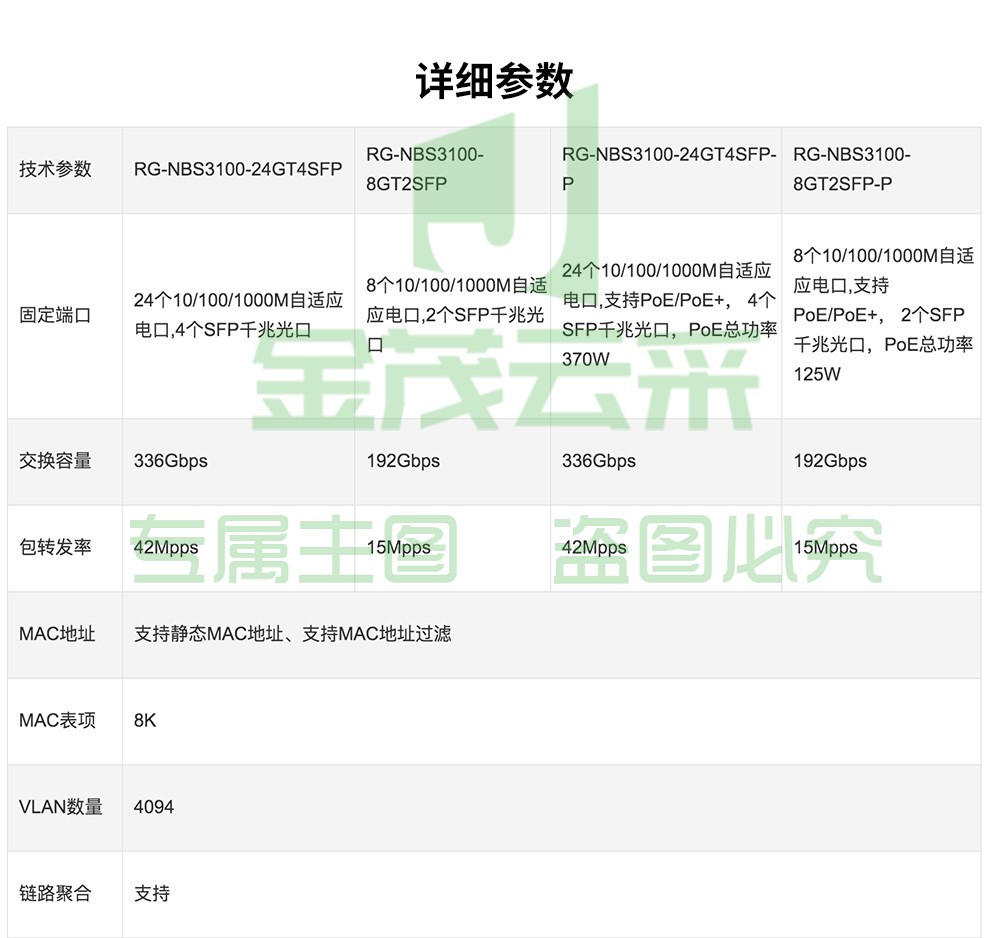Click model name RG-NBS3100-24GT4SFP header
The image size is (990, 938).
pyautogui.click(x=238, y=169)
